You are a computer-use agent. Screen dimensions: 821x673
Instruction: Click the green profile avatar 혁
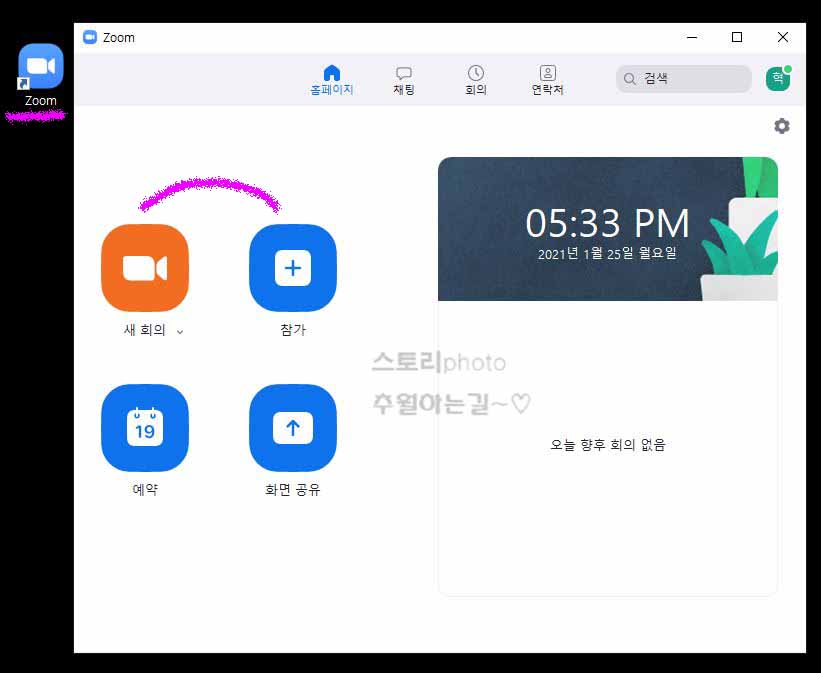[x=778, y=79]
